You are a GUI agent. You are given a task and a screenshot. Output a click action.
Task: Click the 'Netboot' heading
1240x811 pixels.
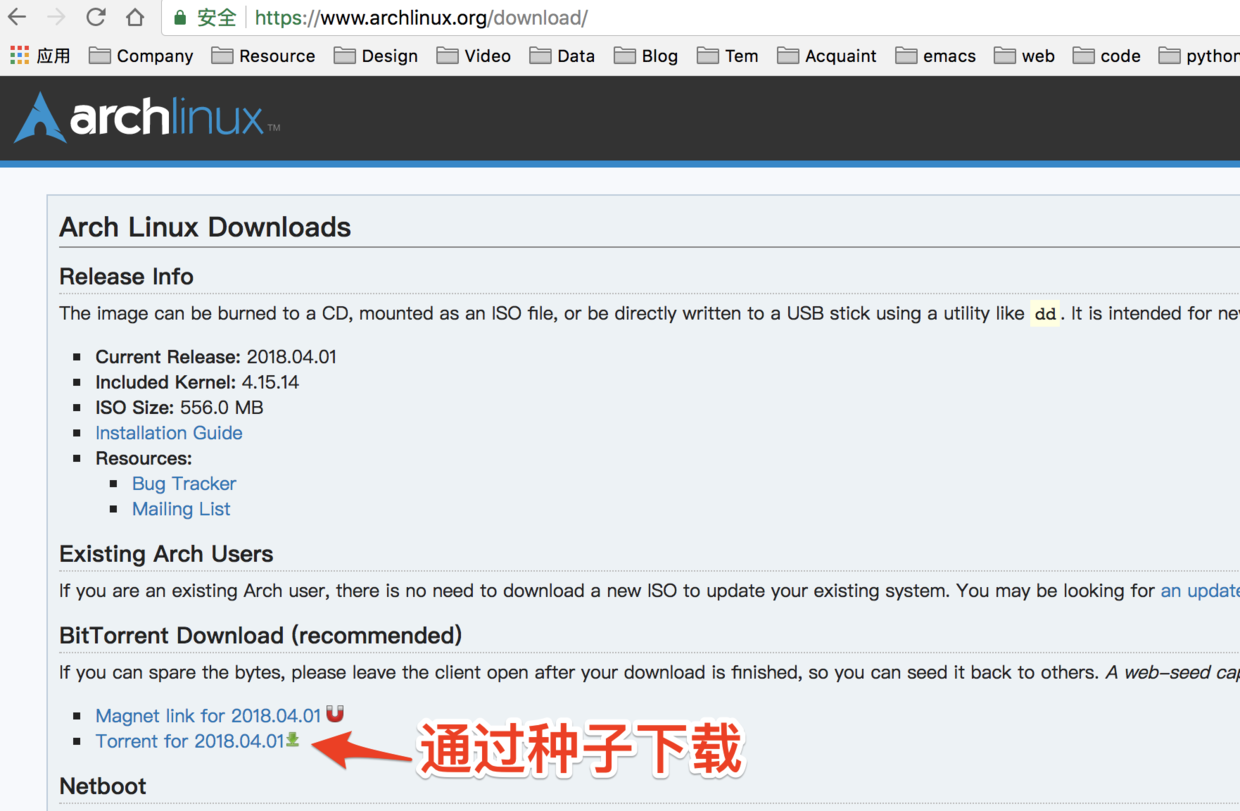pos(102,786)
